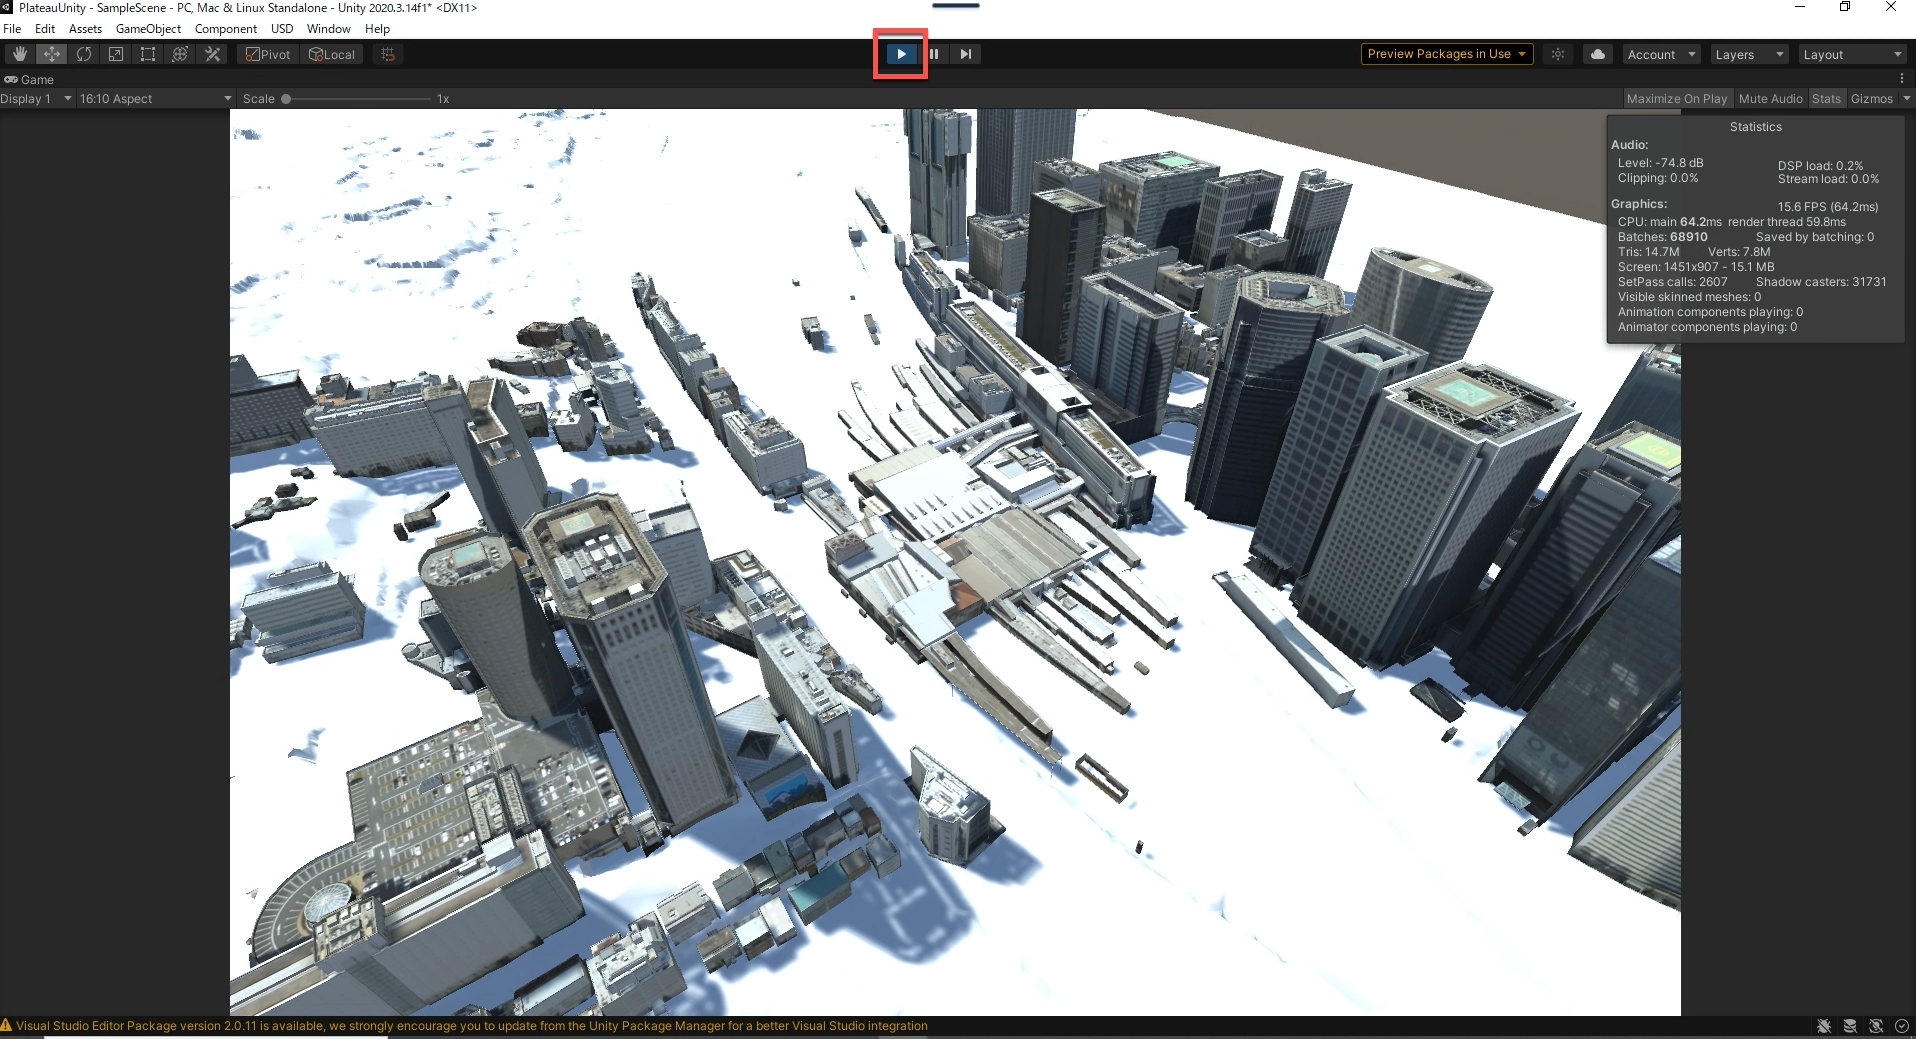Viewport: 1916px width, 1039px height.
Task: Enable Maximize On Play
Action: coord(1677,98)
